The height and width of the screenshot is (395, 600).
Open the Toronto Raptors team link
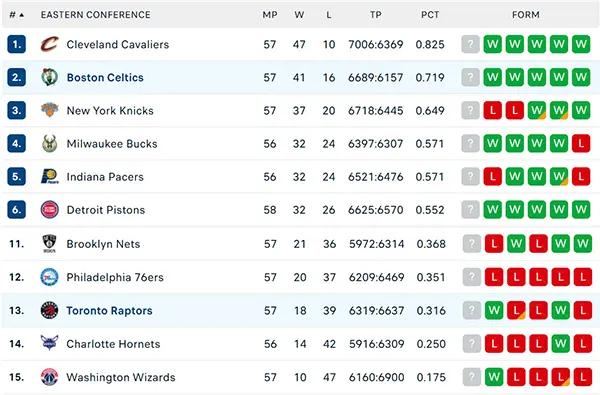click(109, 310)
